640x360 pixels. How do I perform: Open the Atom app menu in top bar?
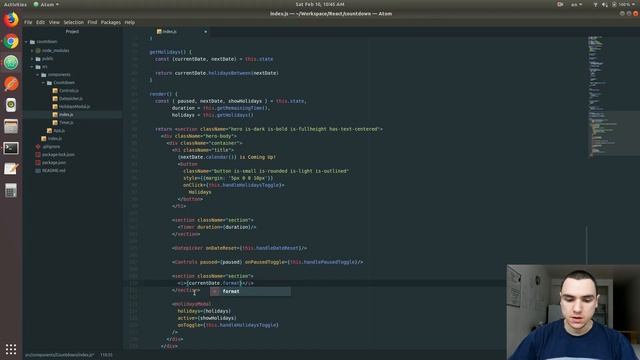[x=46, y=4]
